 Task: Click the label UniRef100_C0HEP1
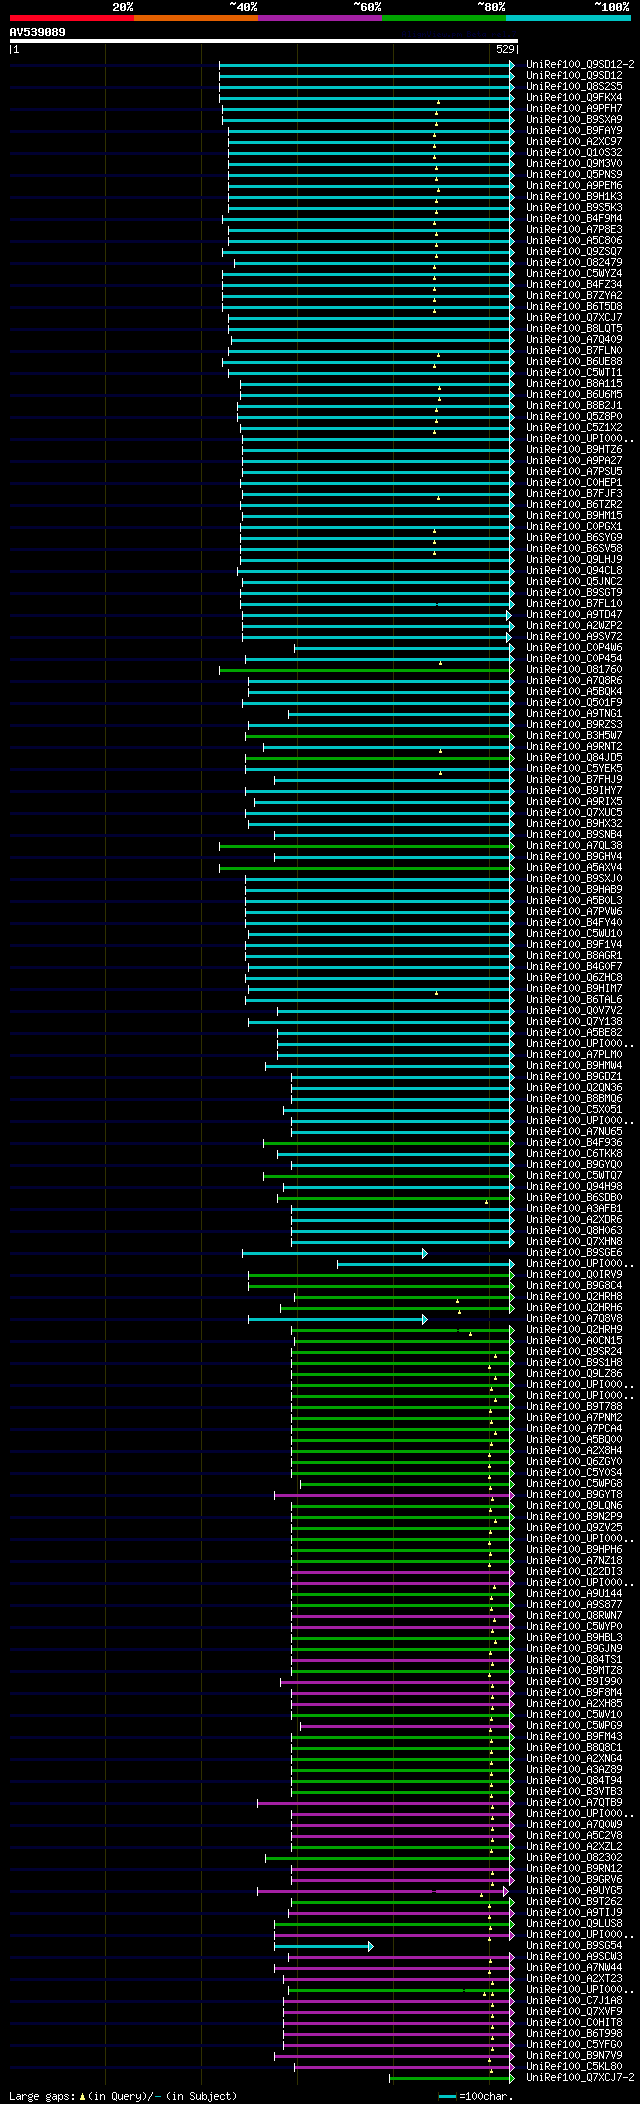[574, 483]
